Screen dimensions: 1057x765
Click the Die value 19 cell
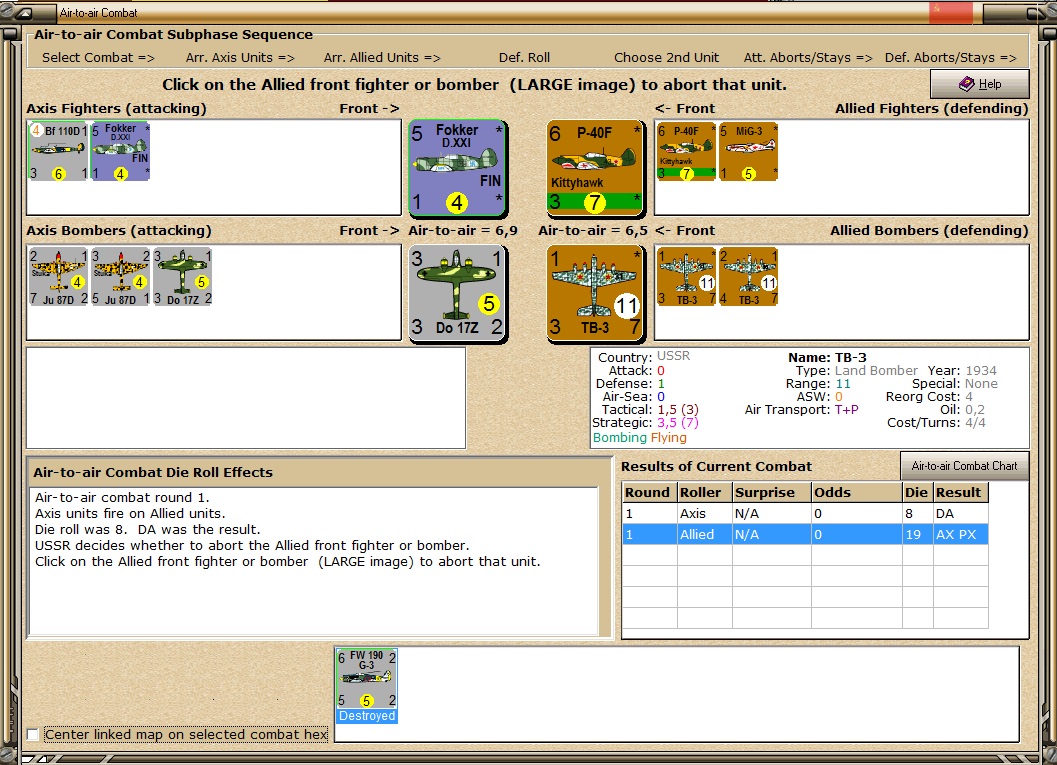click(x=917, y=534)
